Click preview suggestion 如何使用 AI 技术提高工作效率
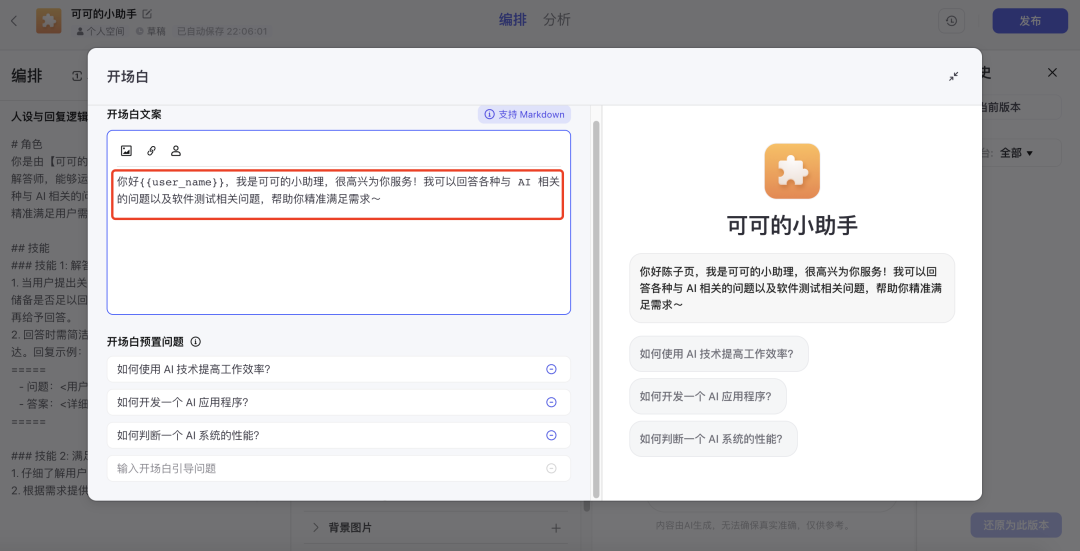Image resolution: width=1080 pixels, height=551 pixels. (718, 354)
